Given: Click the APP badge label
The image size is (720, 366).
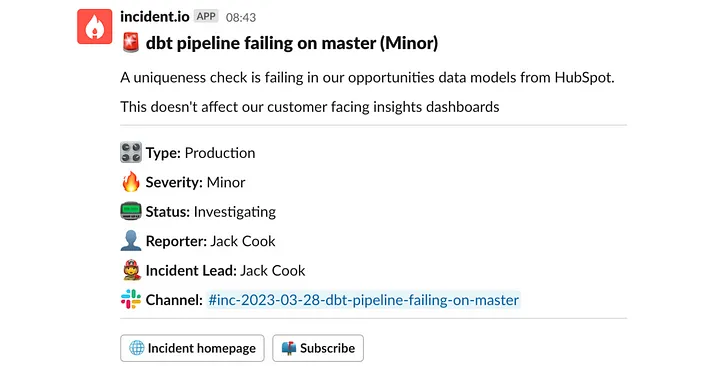Looking at the screenshot, I should pyautogui.click(x=206, y=17).
